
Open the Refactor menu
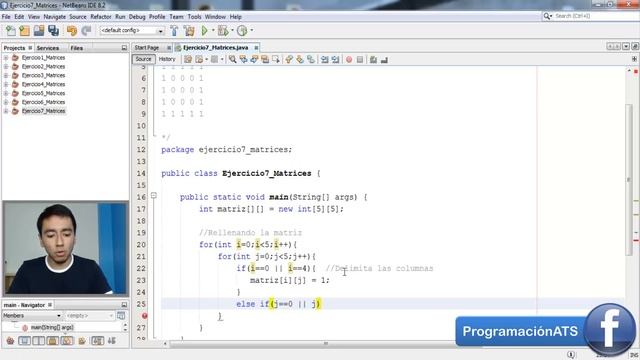101,17
